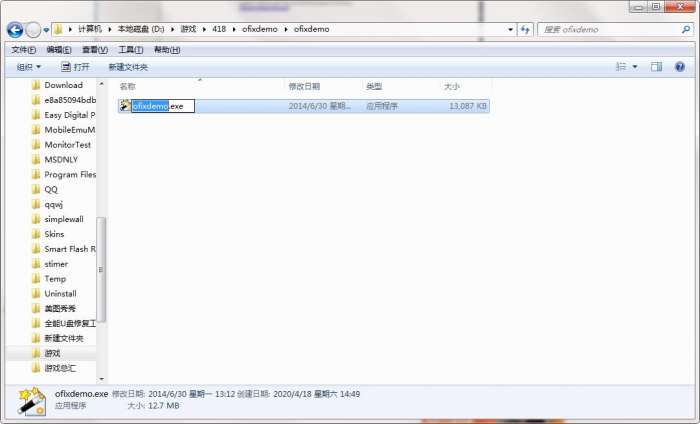The image size is (700, 424).
Task: Select the Temp folder in tree
Action: (49, 279)
